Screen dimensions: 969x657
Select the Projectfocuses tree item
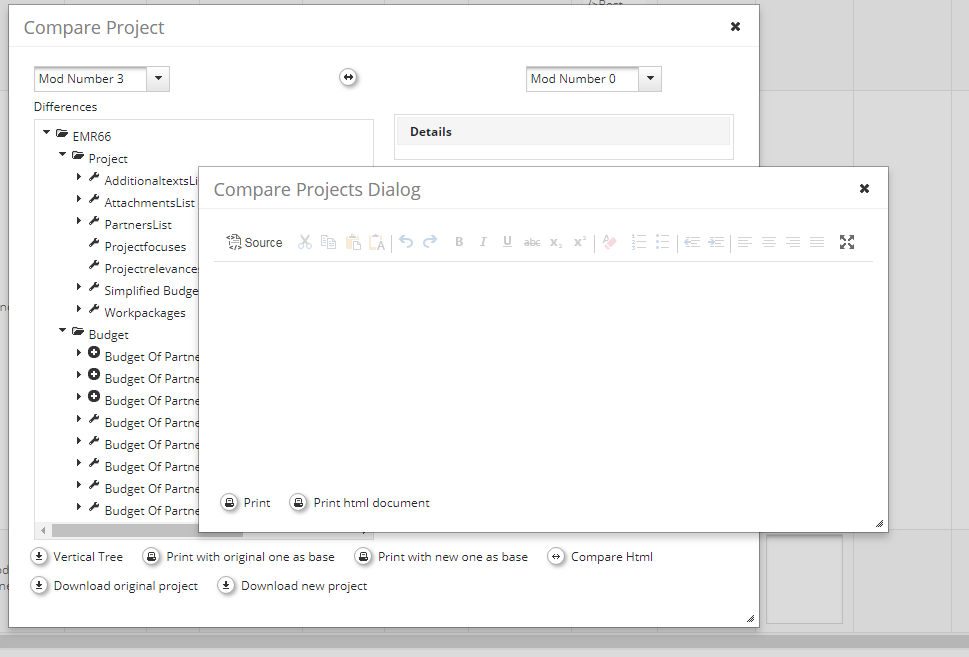pos(145,247)
